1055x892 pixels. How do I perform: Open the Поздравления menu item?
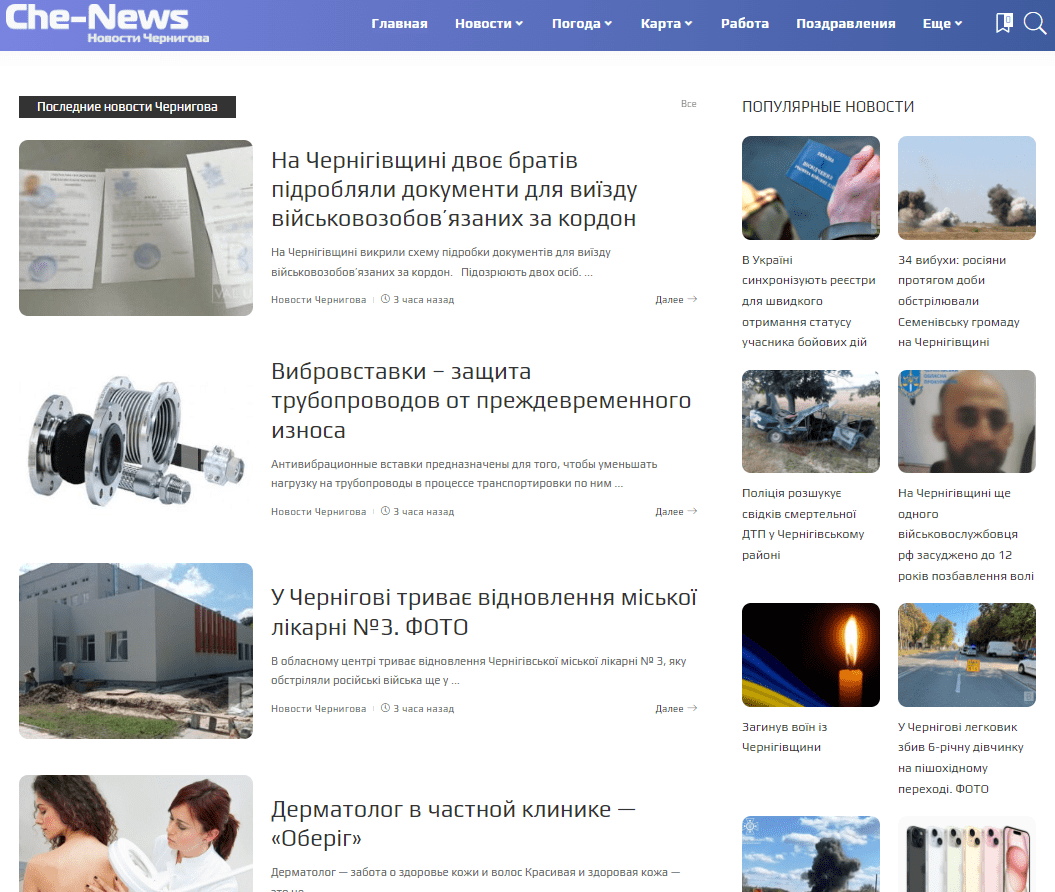(846, 24)
